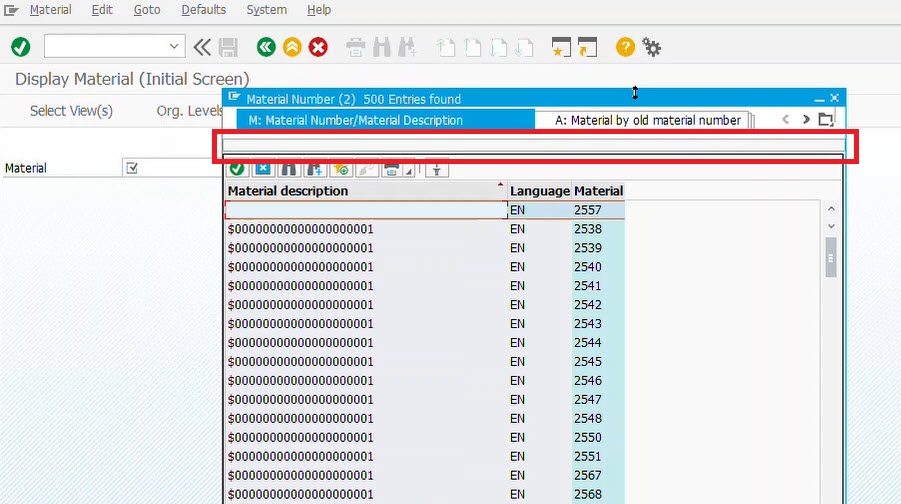Select the empty description cell for material 2557
The height and width of the screenshot is (504, 901).
[x=366, y=210]
